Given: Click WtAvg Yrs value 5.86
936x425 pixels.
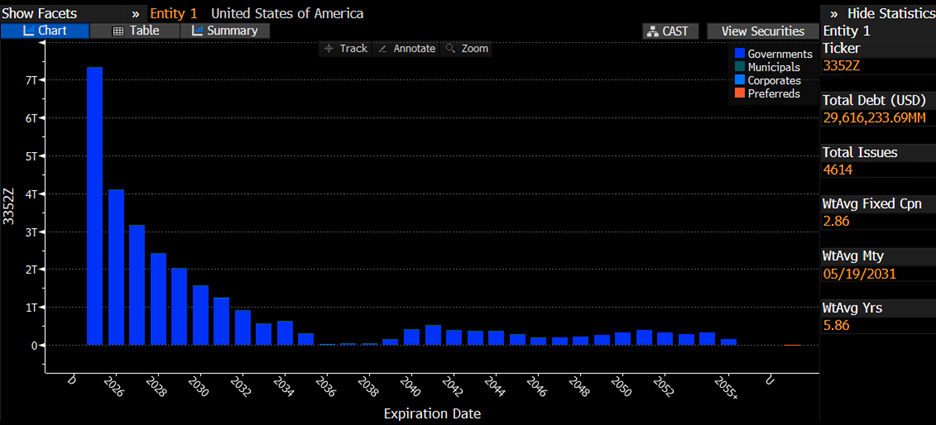Looking at the screenshot, I should pos(836,326).
